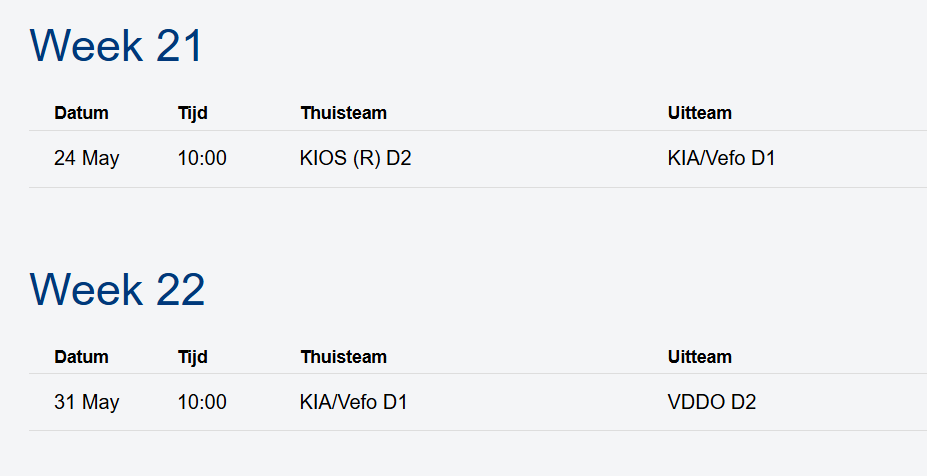The width and height of the screenshot is (927, 476).
Task: Click the Thuisteam header in Week 22
Action: [x=343, y=357]
